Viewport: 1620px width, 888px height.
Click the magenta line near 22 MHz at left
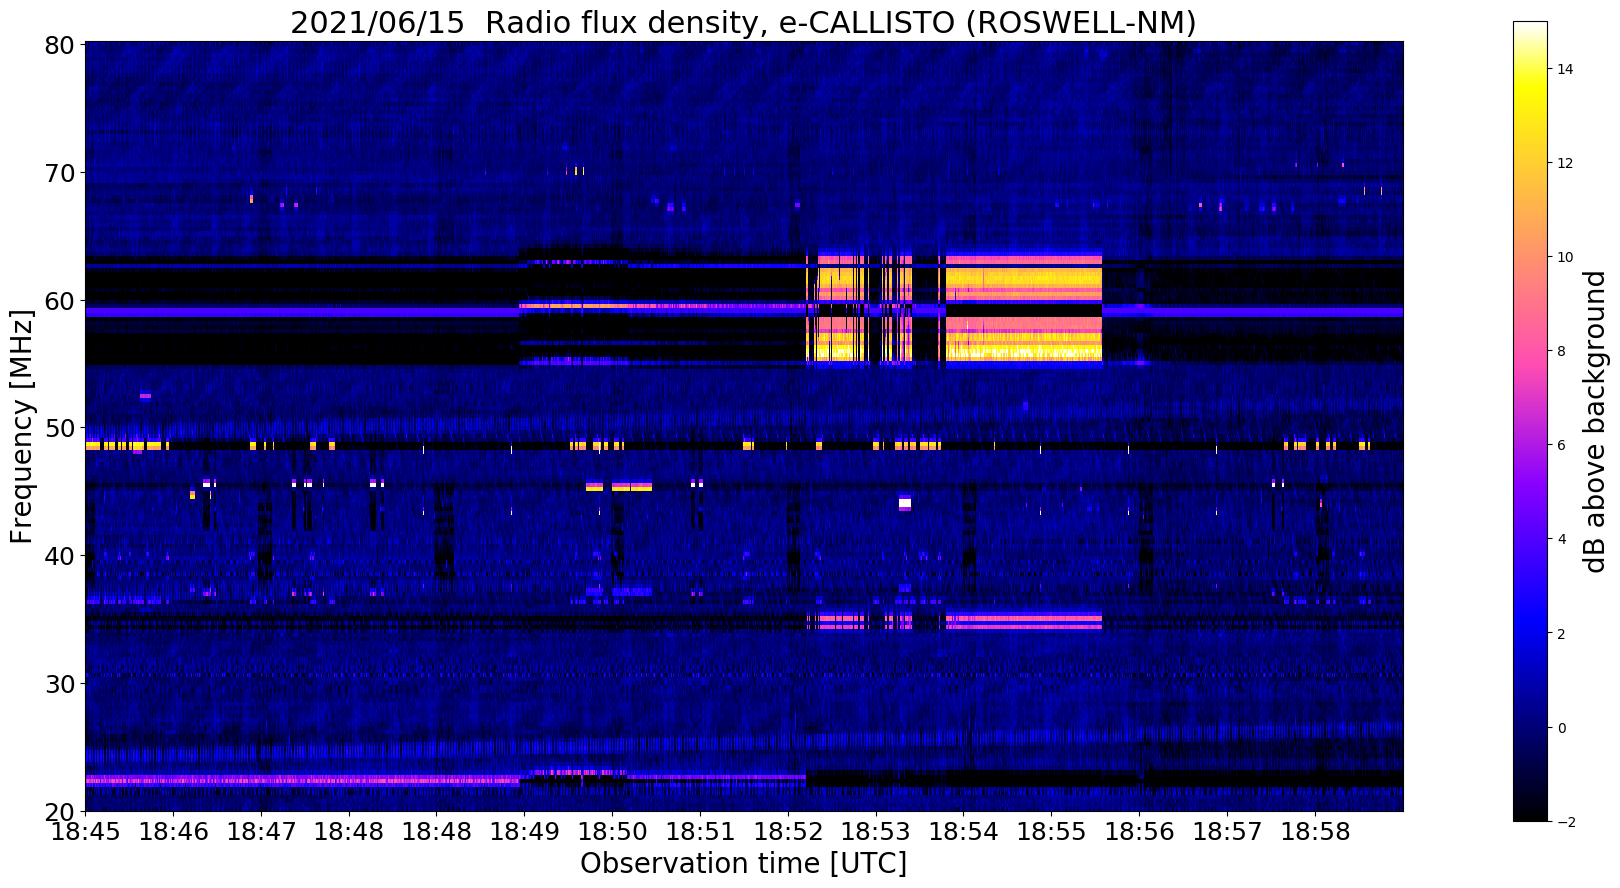(302, 780)
